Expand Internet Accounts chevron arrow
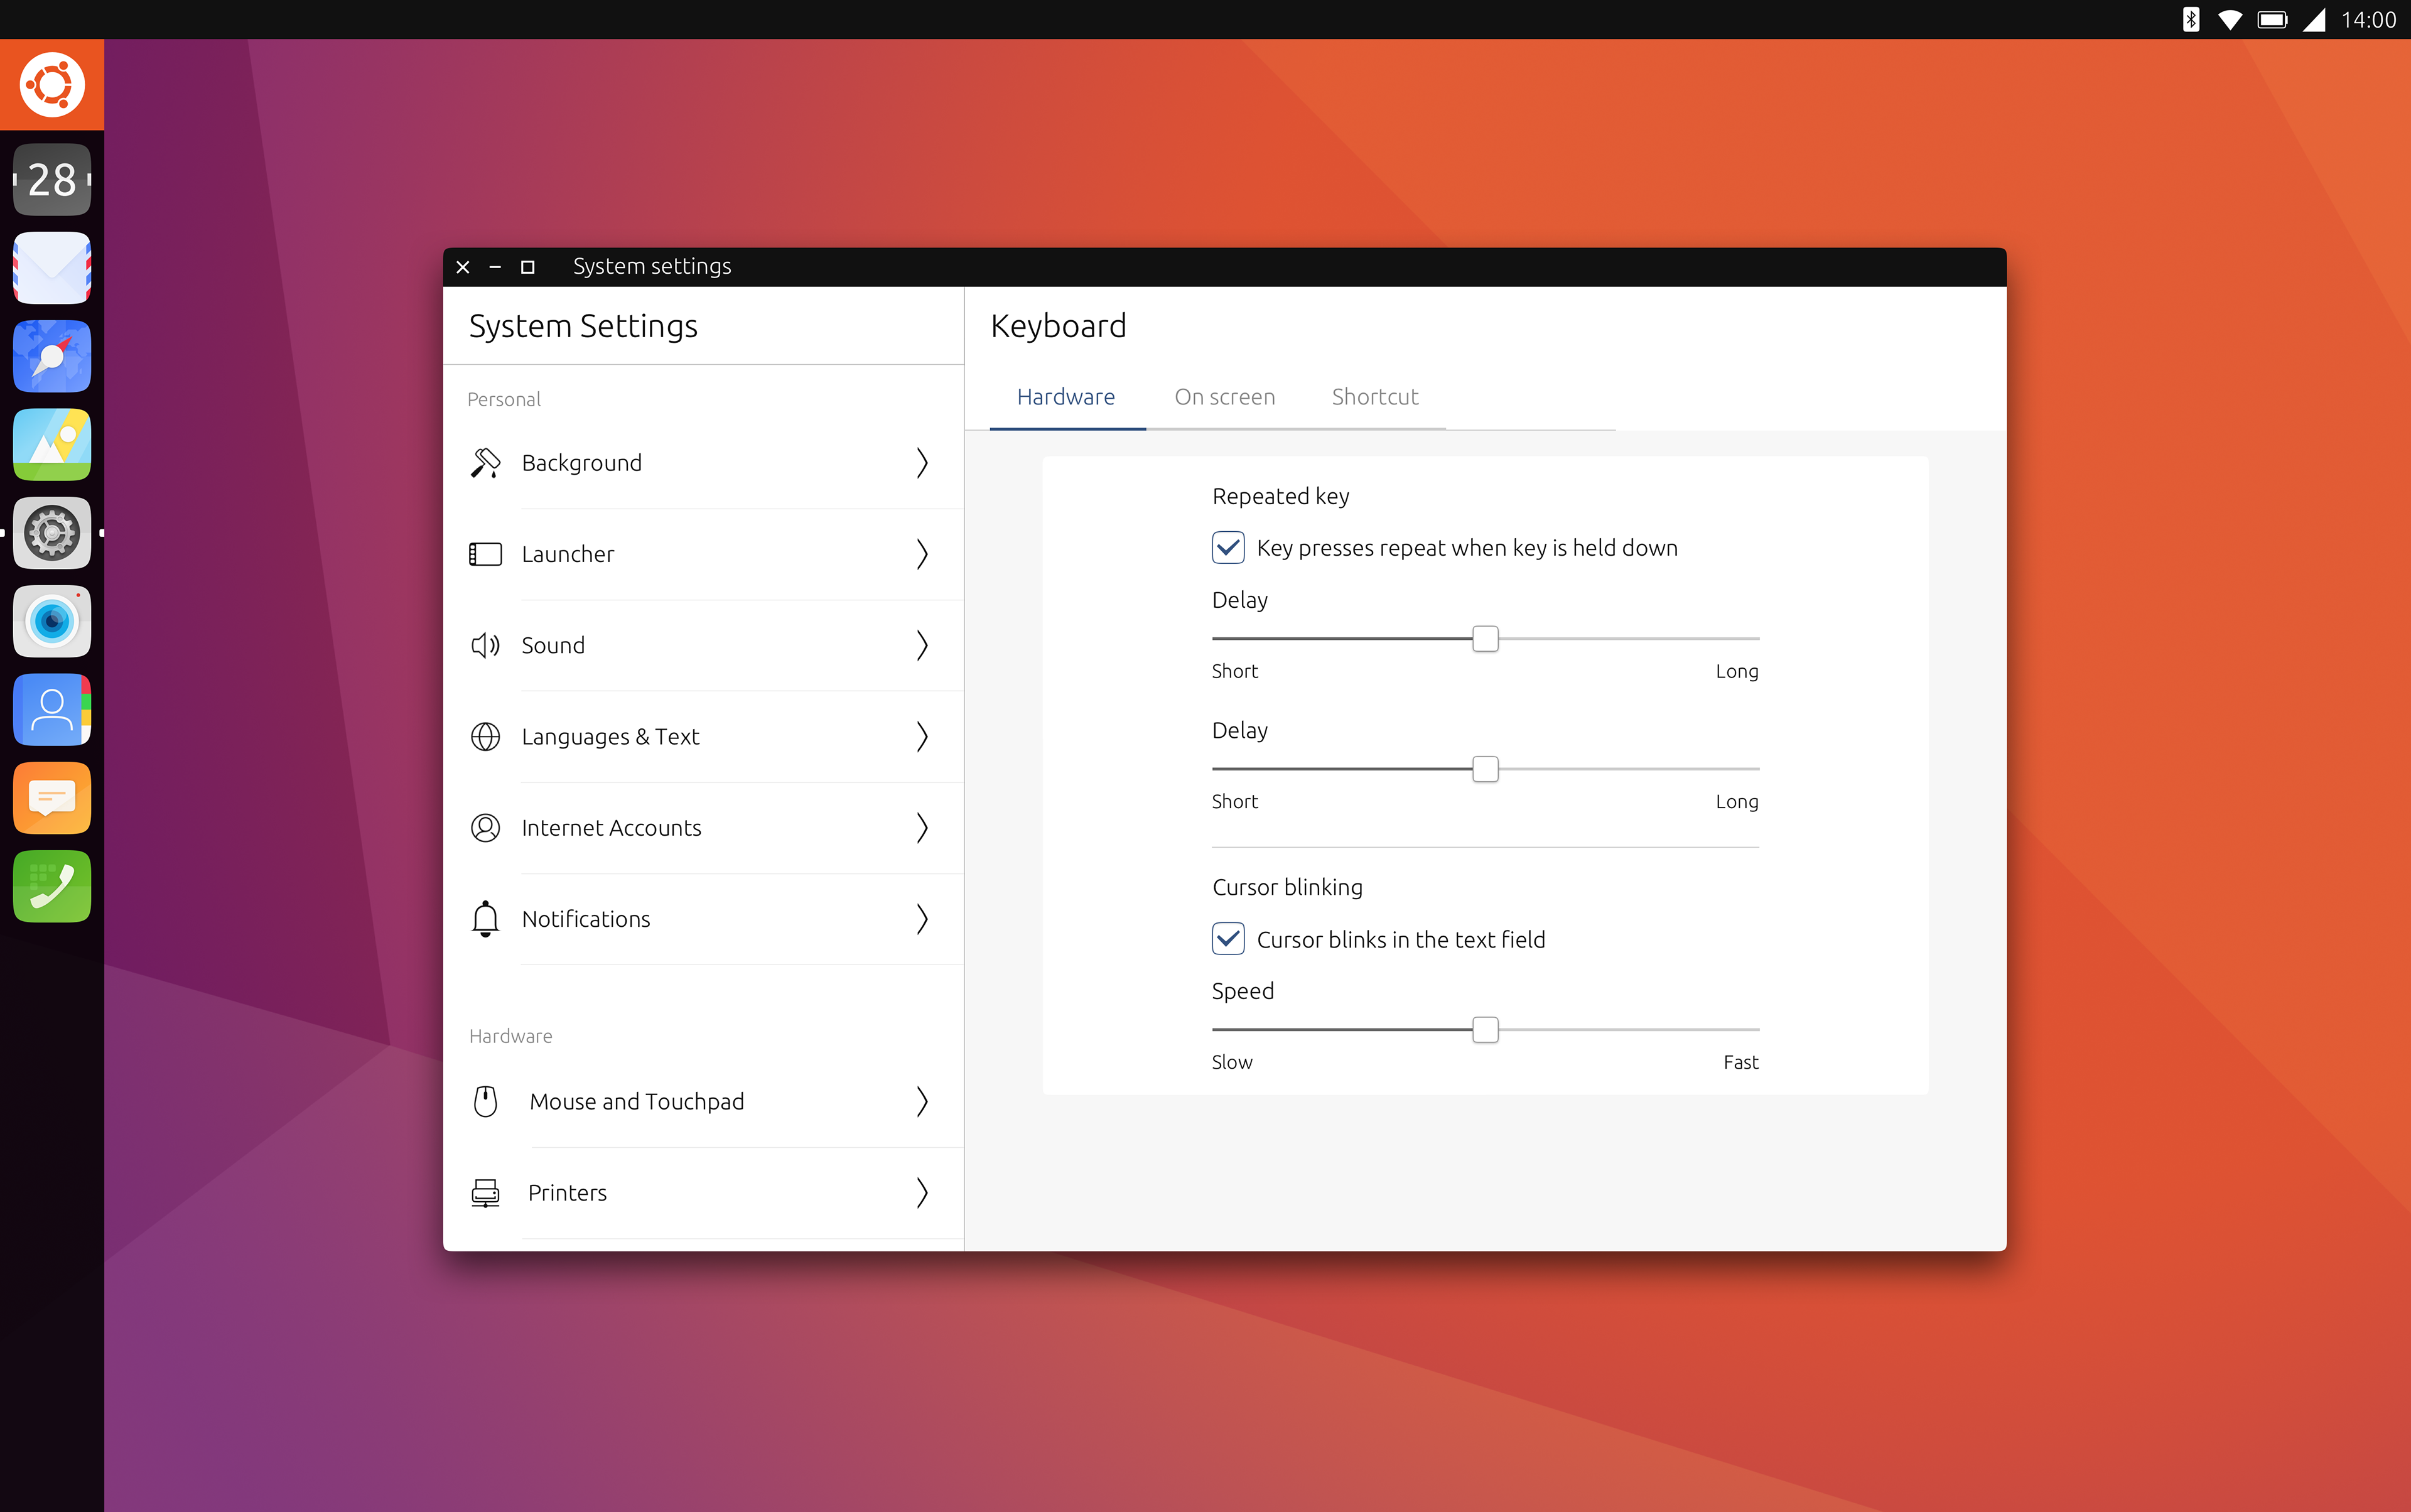Image resolution: width=2411 pixels, height=1512 pixels. 922,828
